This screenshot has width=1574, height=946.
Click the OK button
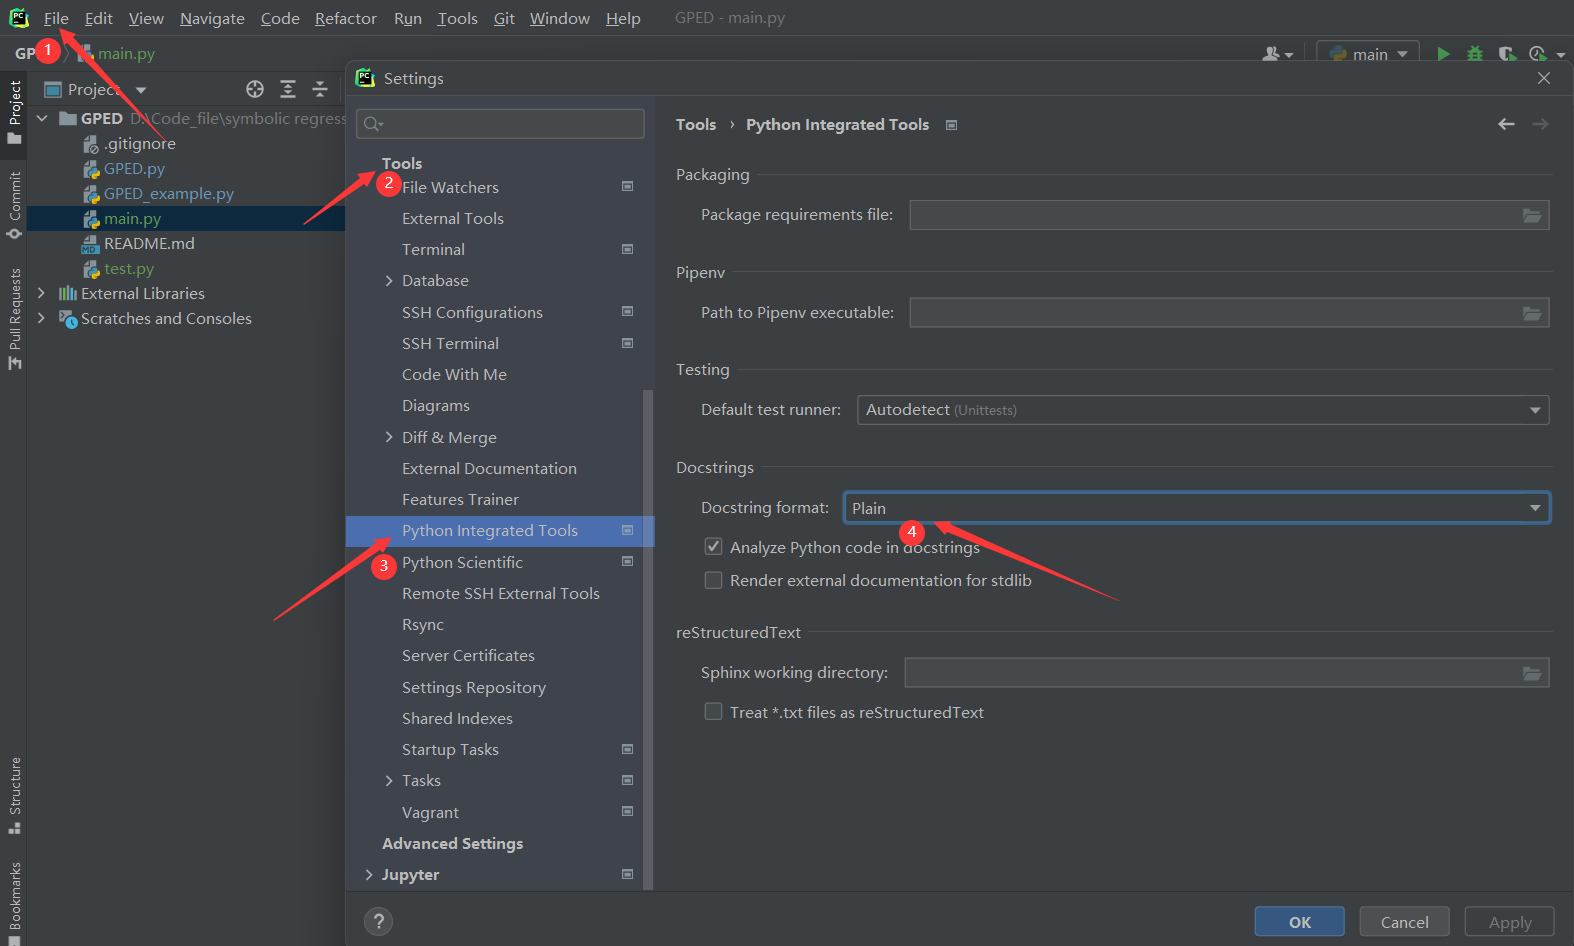point(1299,922)
